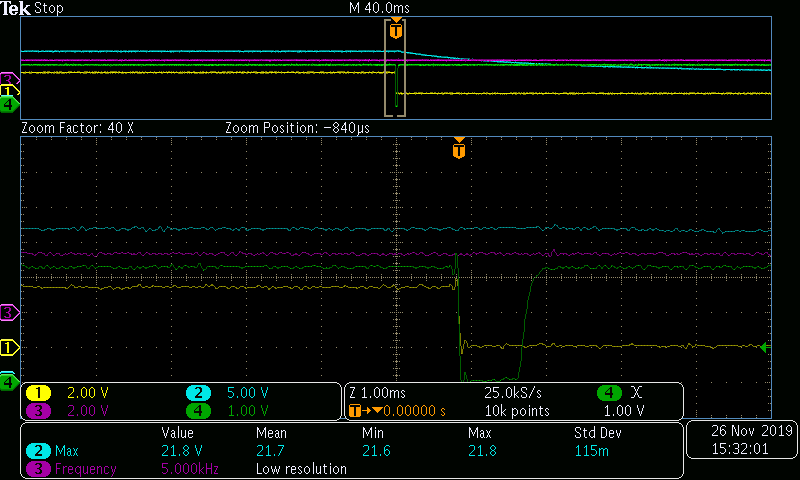This screenshot has height=480, width=800.
Task: Click the 0.00000 s trigger delay readout
Action: click(414, 411)
